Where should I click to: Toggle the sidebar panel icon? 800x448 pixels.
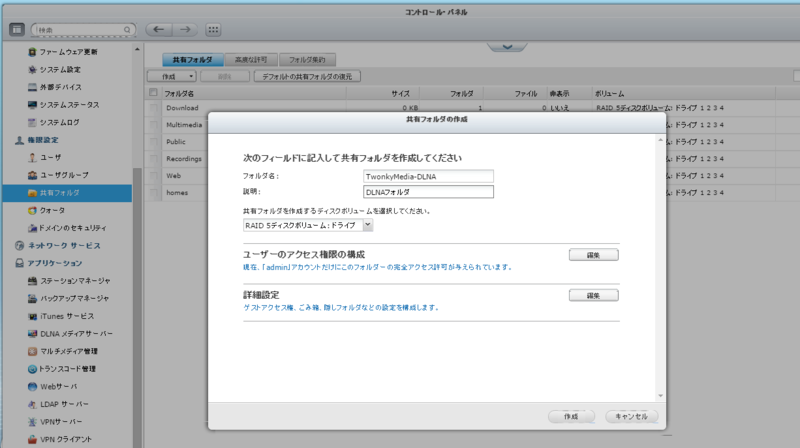17,30
